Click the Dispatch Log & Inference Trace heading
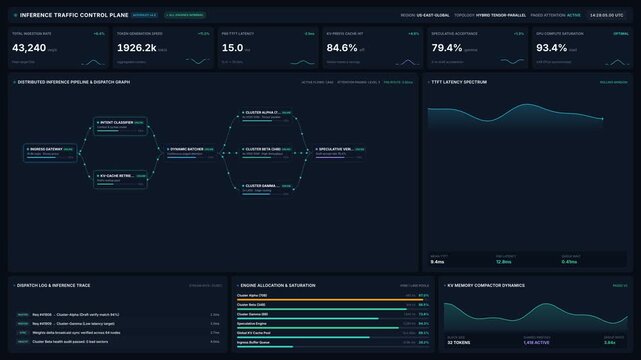The image size is (641, 360). 54,286
